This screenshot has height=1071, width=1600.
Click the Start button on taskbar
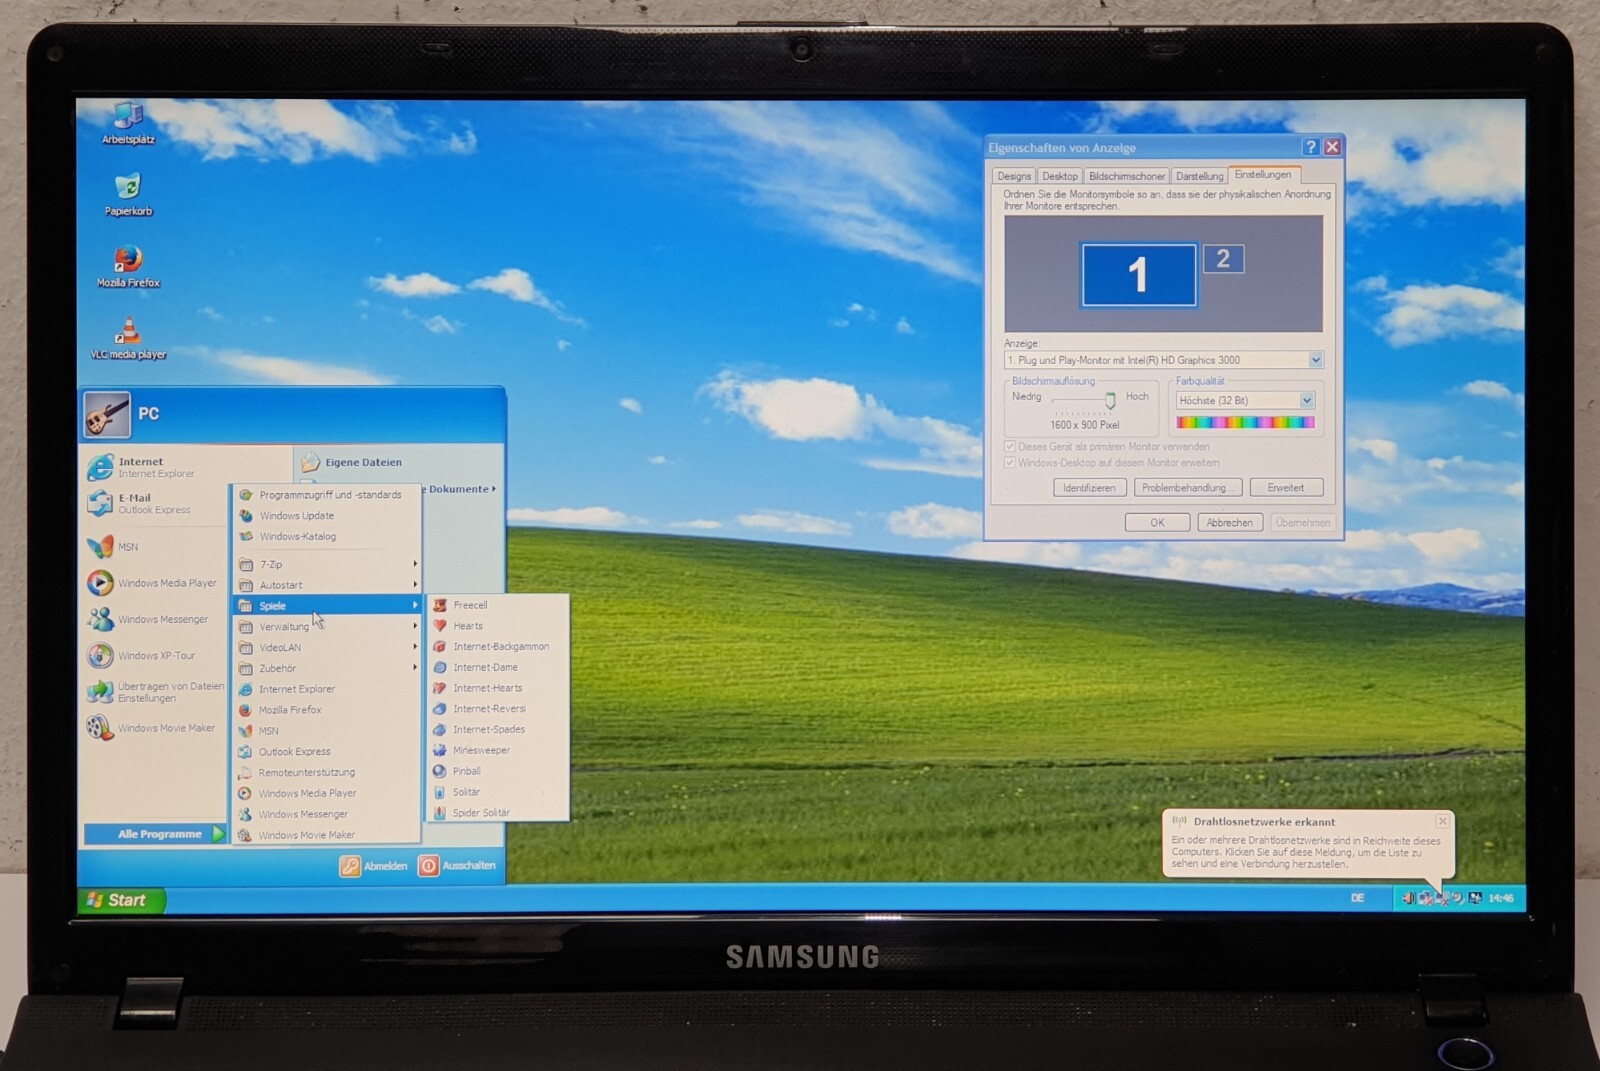pyautogui.click(x=121, y=900)
